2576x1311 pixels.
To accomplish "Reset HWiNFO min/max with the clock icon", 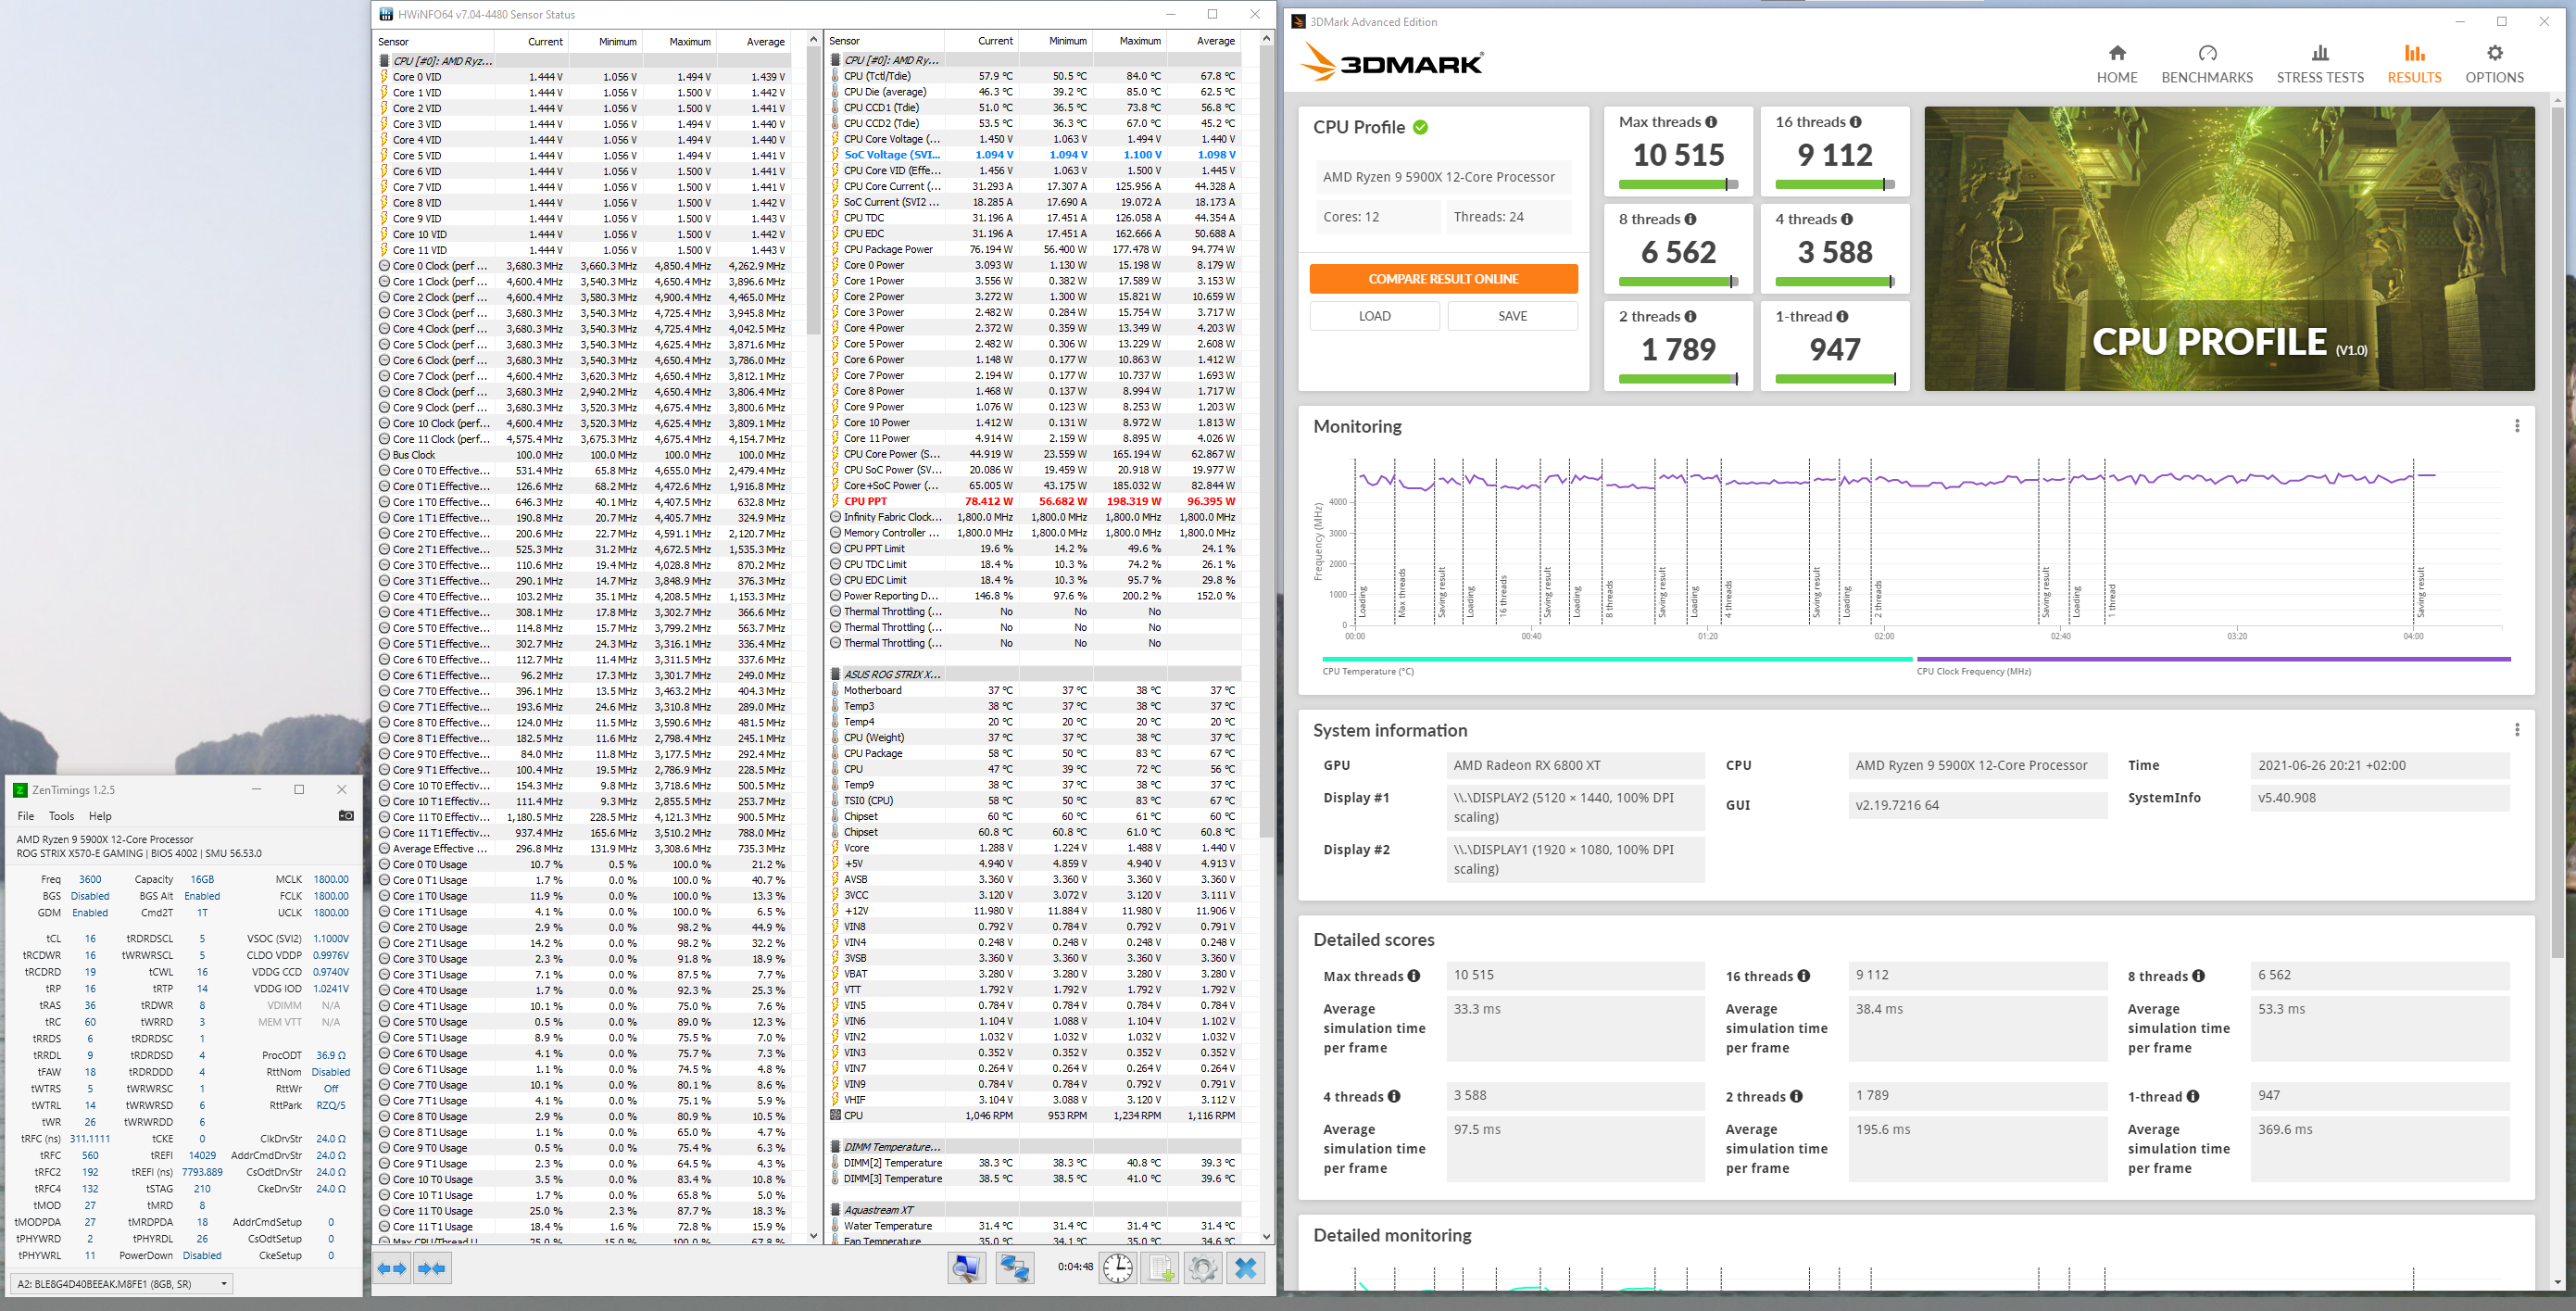I will coord(1117,1269).
